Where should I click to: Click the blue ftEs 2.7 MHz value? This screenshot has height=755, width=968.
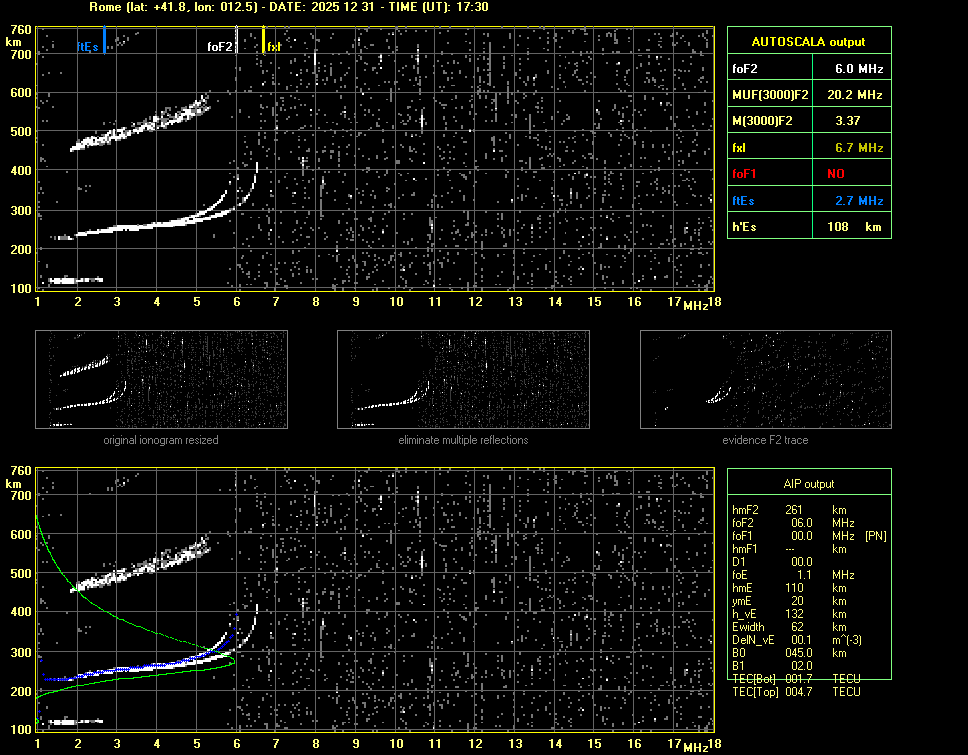click(x=858, y=201)
